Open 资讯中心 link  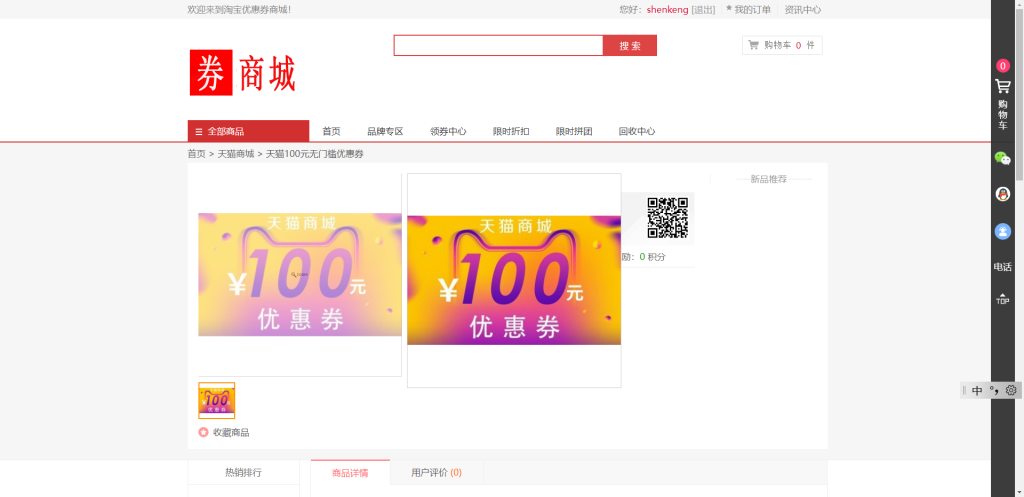click(x=803, y=10)
